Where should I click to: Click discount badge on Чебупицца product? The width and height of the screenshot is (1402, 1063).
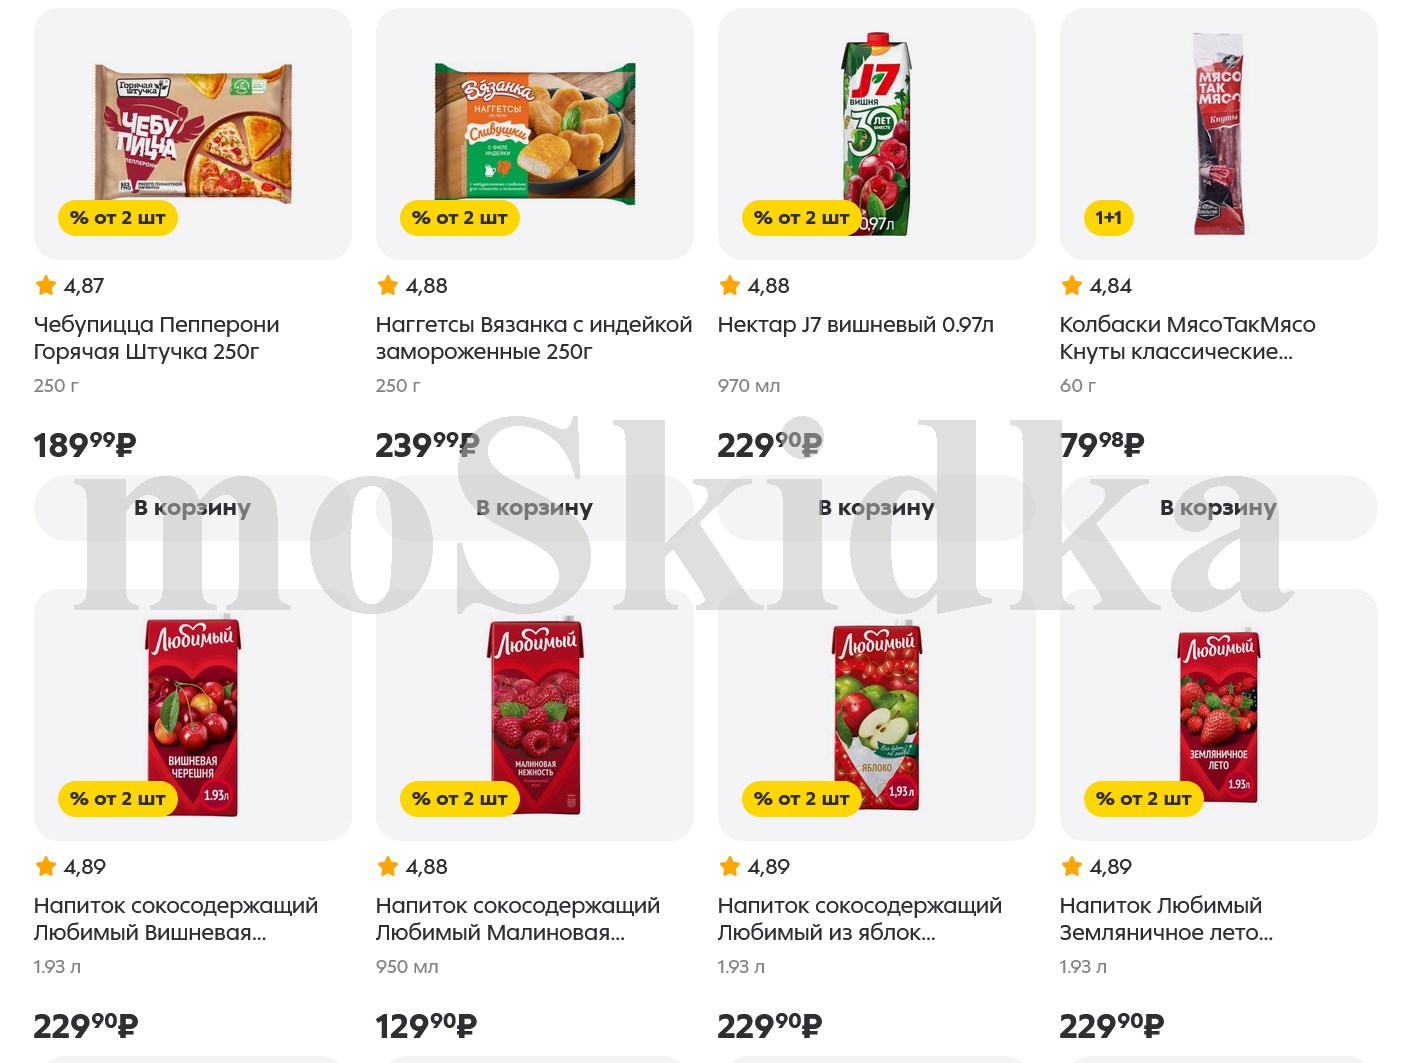coord(118,218)
